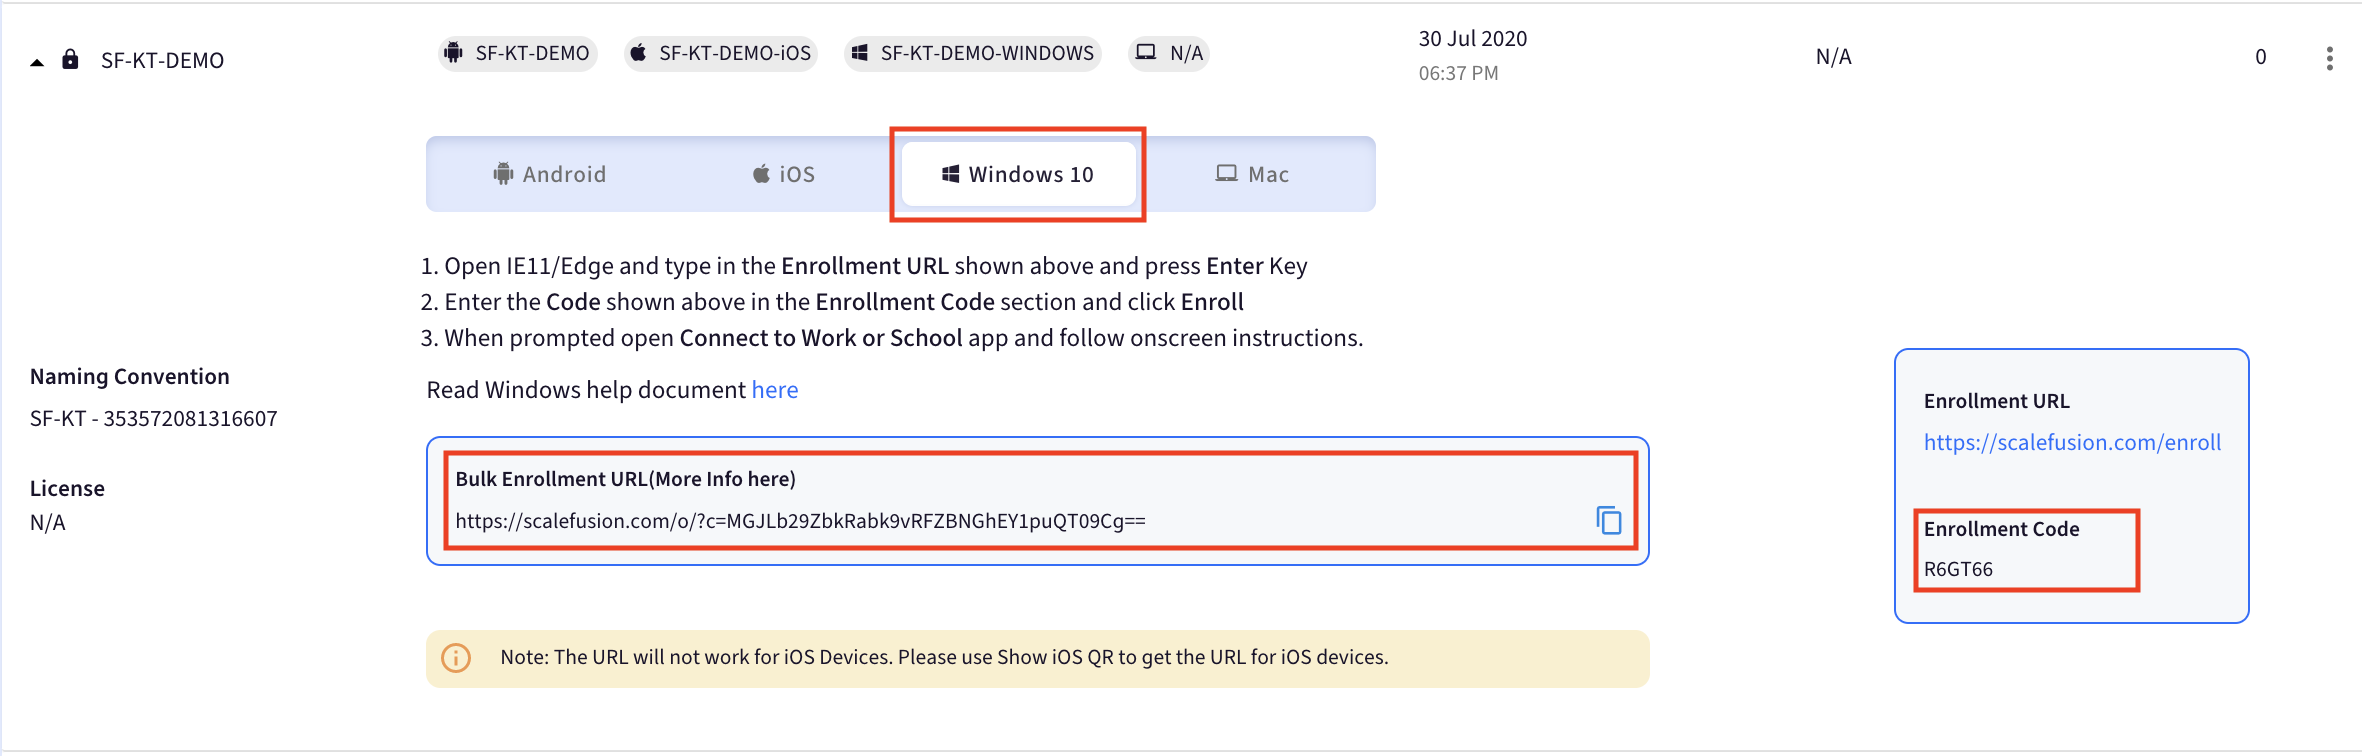This screenshot has width=2362, height=756.
Task: Click the lock icon beside SF-KT-DEMO
Action: [x=70, y=59]
